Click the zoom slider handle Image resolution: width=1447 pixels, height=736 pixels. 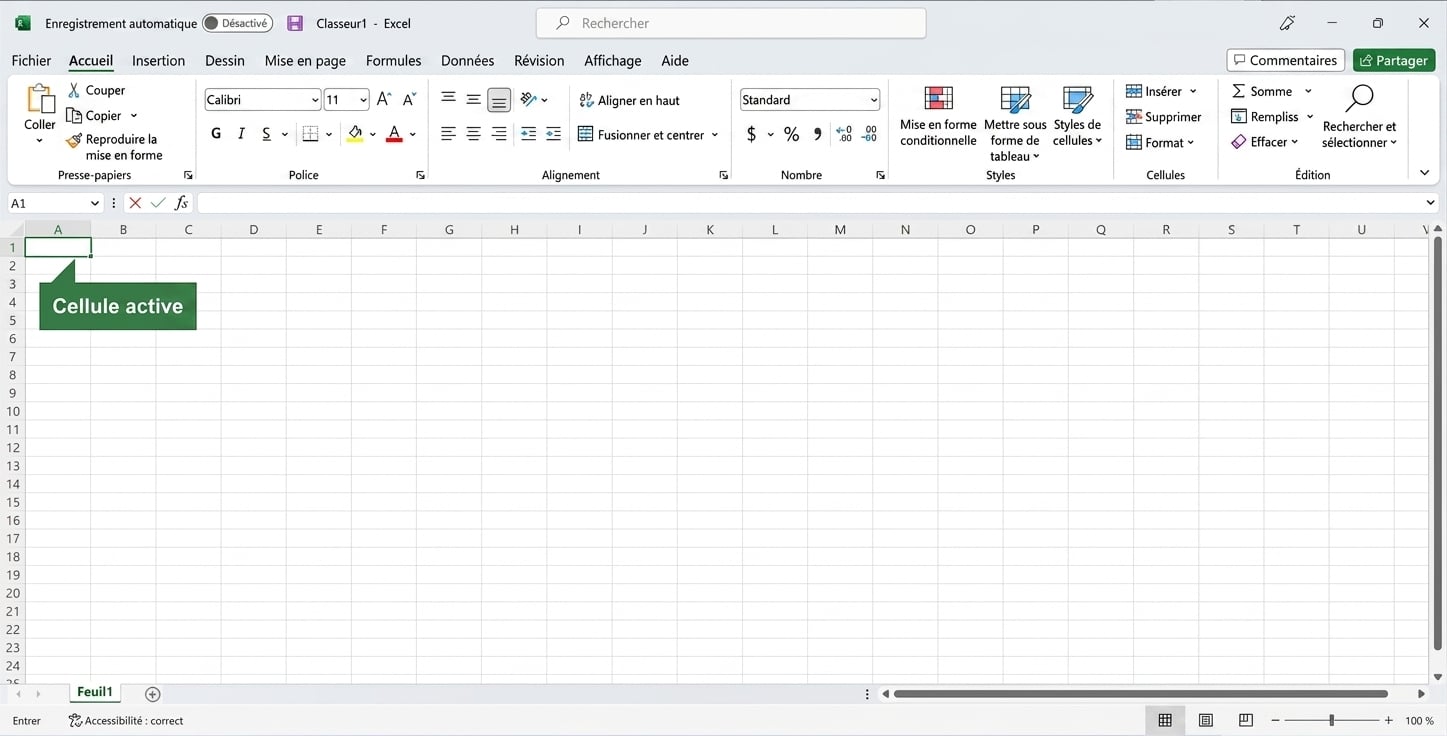click(1331, 720)
